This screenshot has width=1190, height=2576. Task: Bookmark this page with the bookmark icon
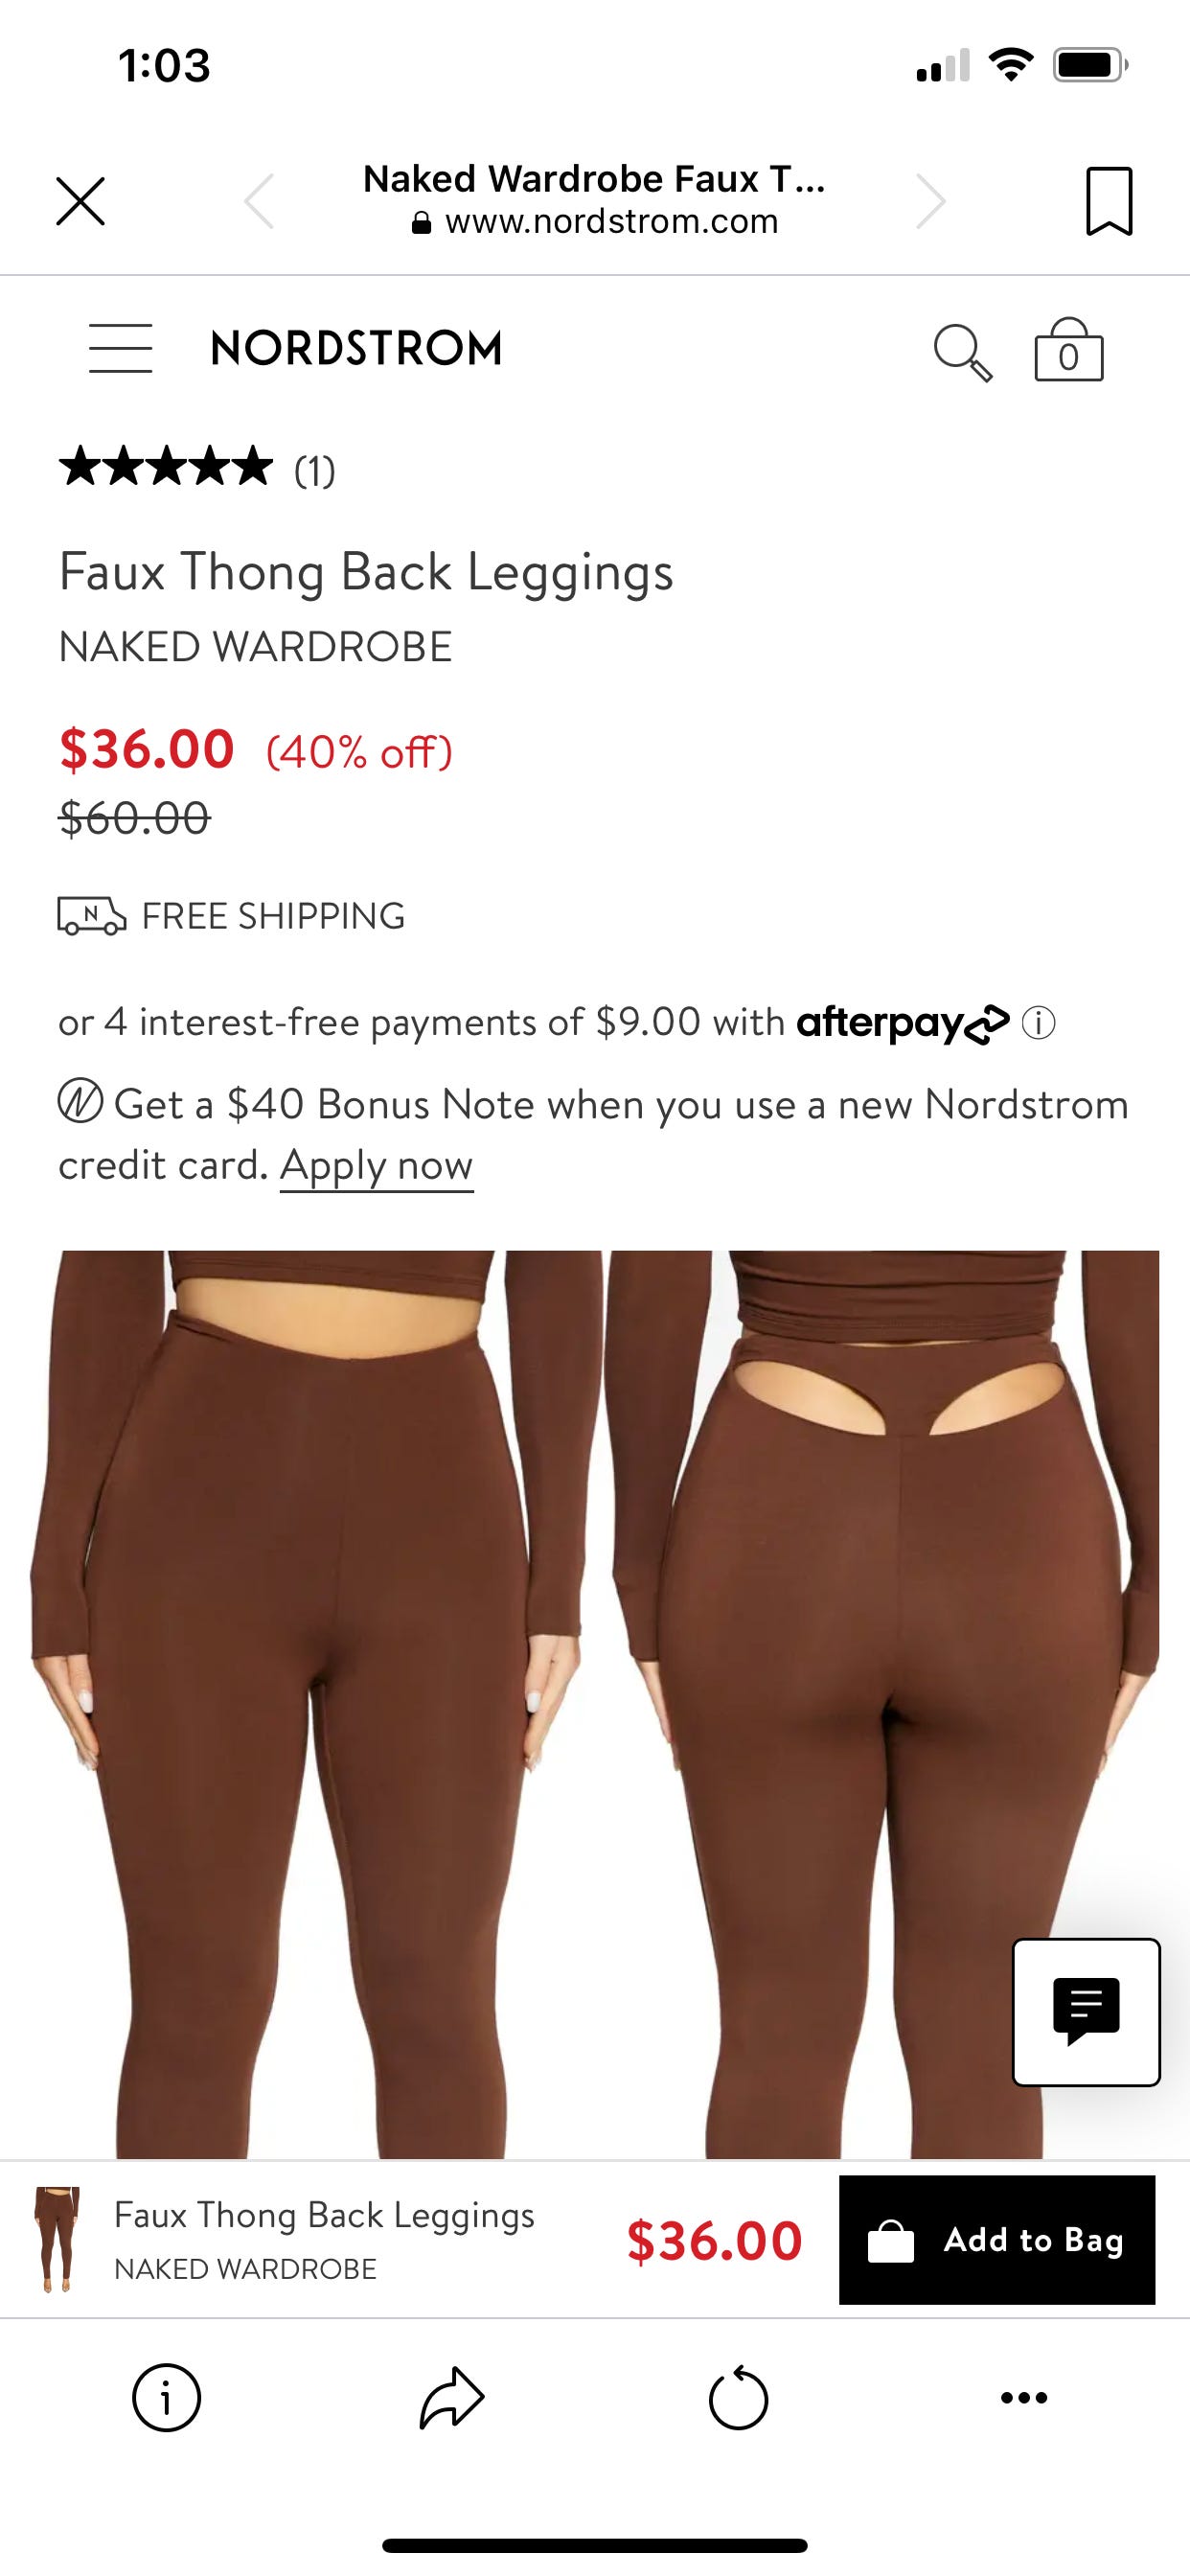[1109, 201]
